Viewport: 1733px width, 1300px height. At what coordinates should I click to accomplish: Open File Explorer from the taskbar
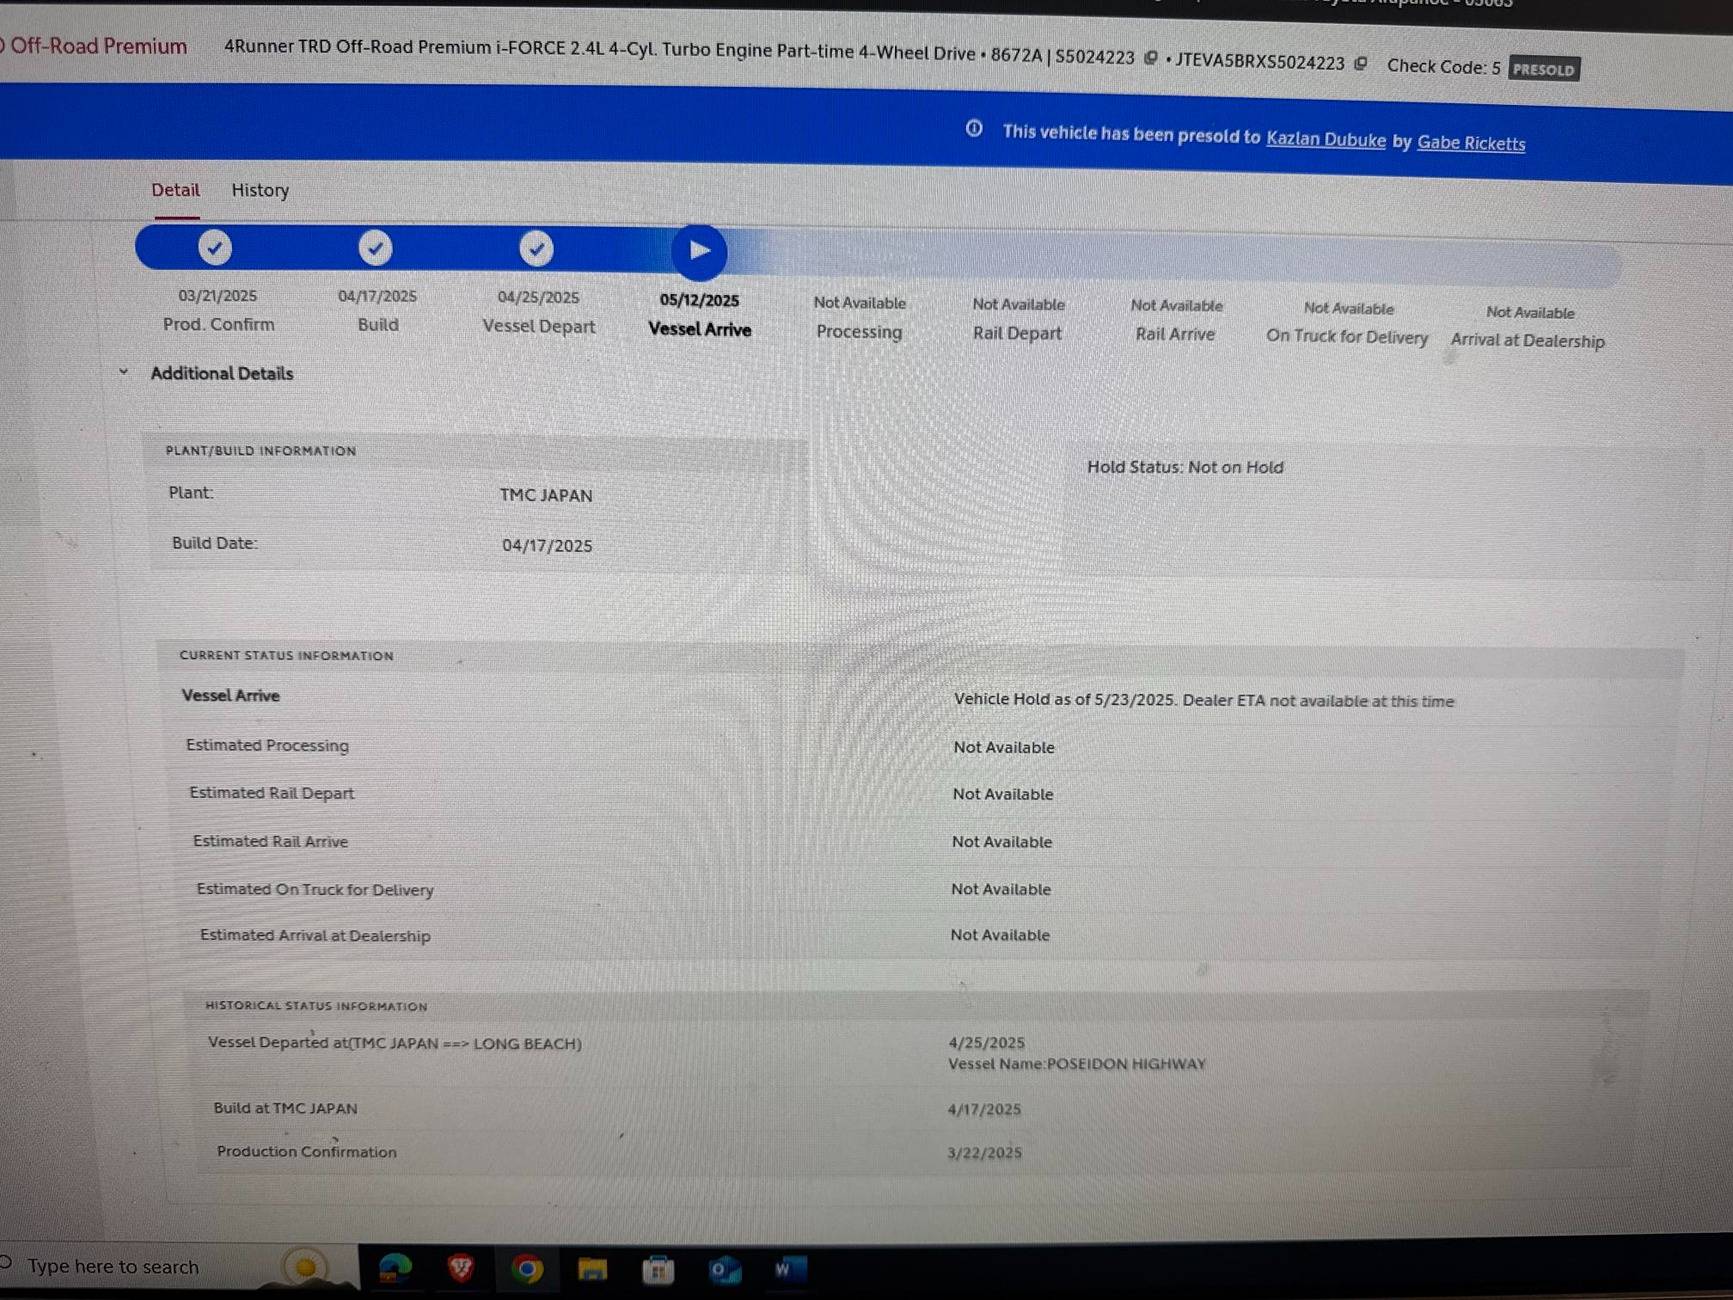tap(592, 1270)
